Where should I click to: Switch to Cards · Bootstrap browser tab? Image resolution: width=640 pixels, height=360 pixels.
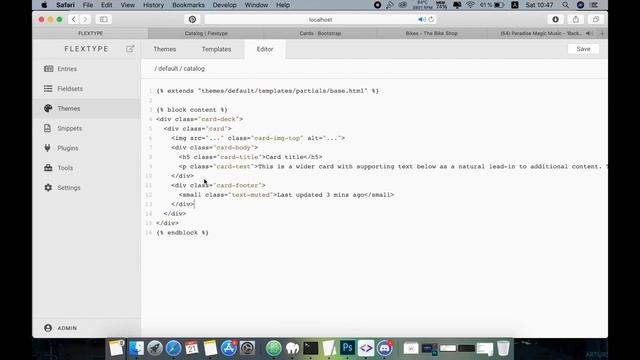(x=320, y=33)
